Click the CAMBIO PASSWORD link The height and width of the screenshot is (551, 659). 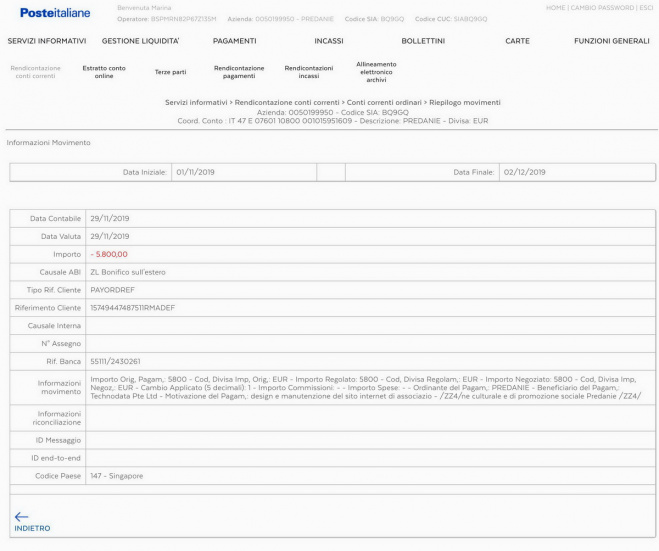[602, 8]
